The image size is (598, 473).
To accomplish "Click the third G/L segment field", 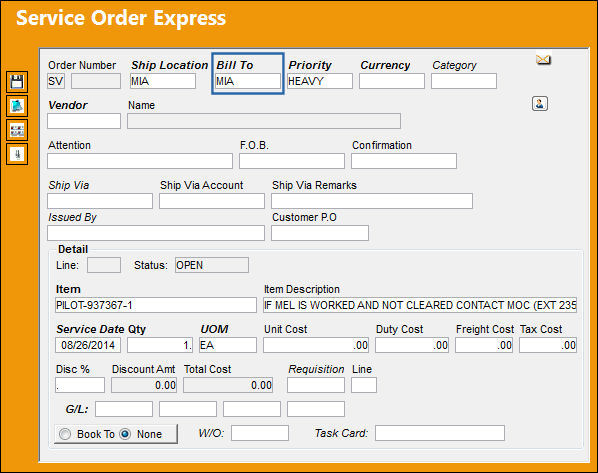I will tap(252, 409).
